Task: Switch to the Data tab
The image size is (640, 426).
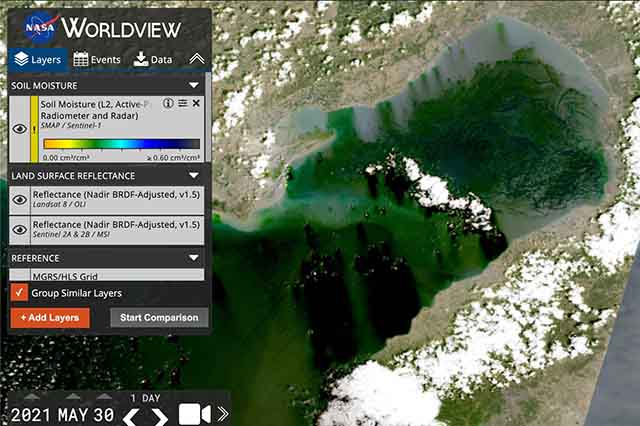Action: point(152,59)
